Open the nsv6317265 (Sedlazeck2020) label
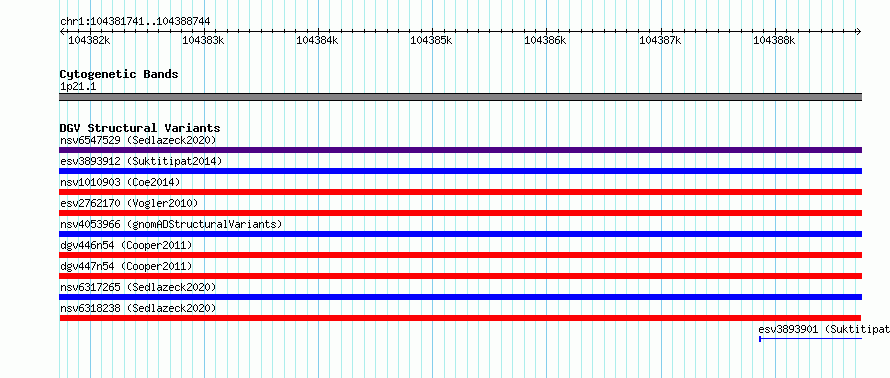The height and width of the screenshot is (378, 890). tap(138, 287)
